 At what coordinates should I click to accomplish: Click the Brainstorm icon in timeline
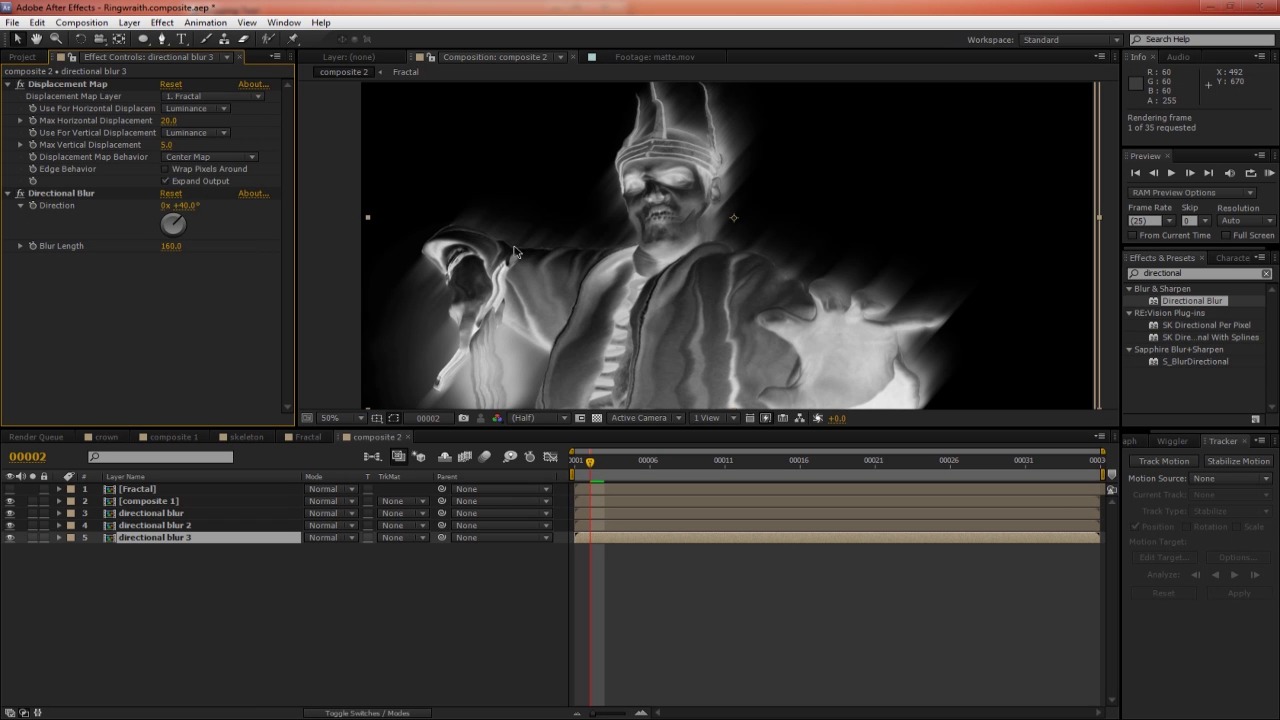coord(510,457)
